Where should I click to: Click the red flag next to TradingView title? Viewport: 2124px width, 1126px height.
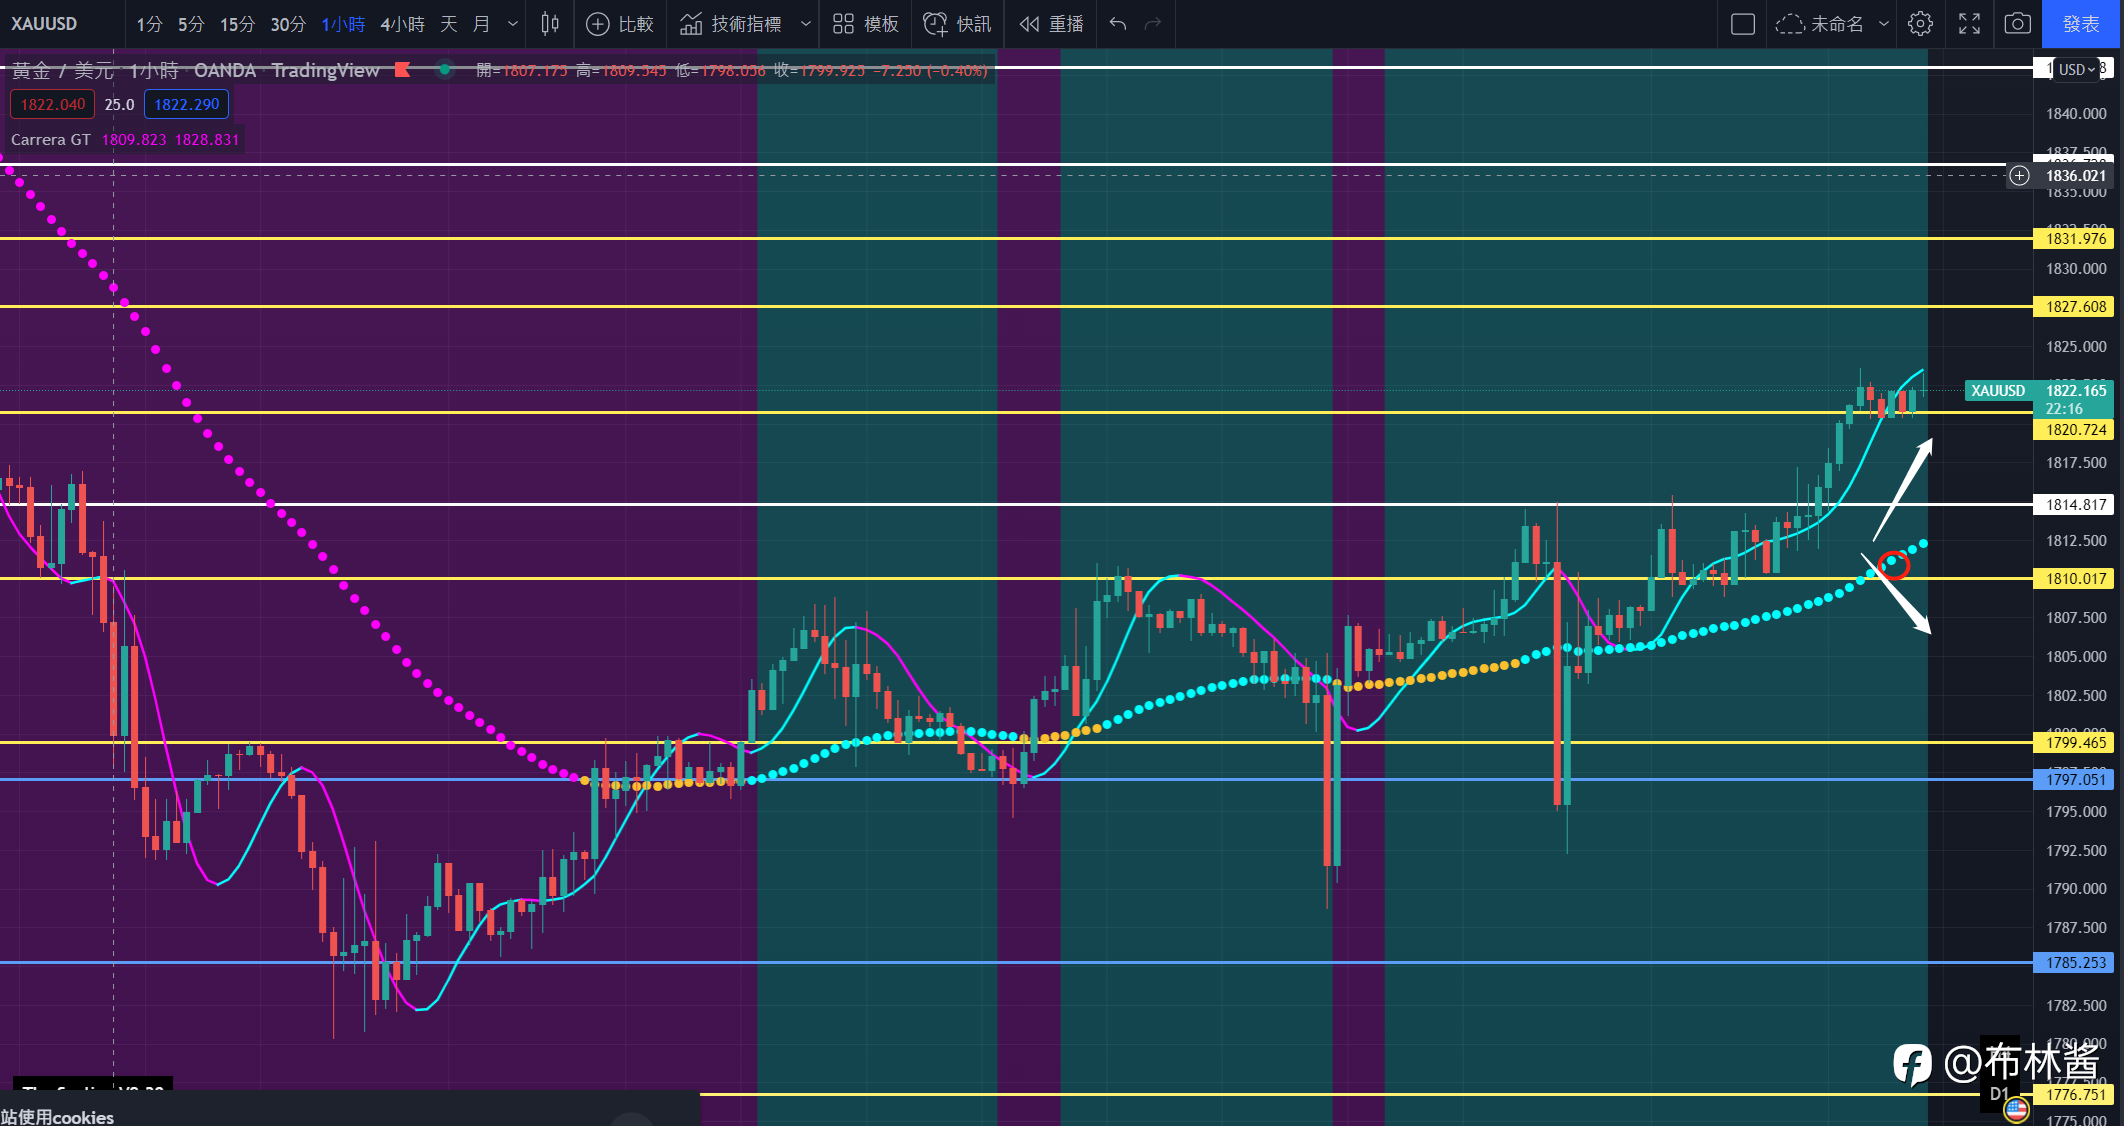click(x=403, y=69)
